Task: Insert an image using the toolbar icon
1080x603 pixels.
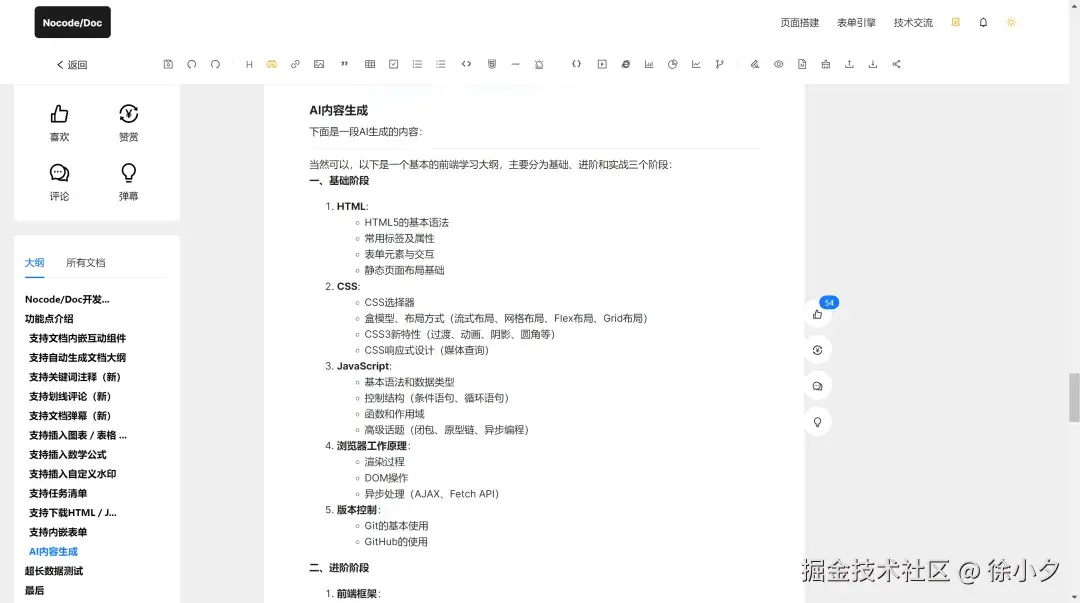Action: 318,63
